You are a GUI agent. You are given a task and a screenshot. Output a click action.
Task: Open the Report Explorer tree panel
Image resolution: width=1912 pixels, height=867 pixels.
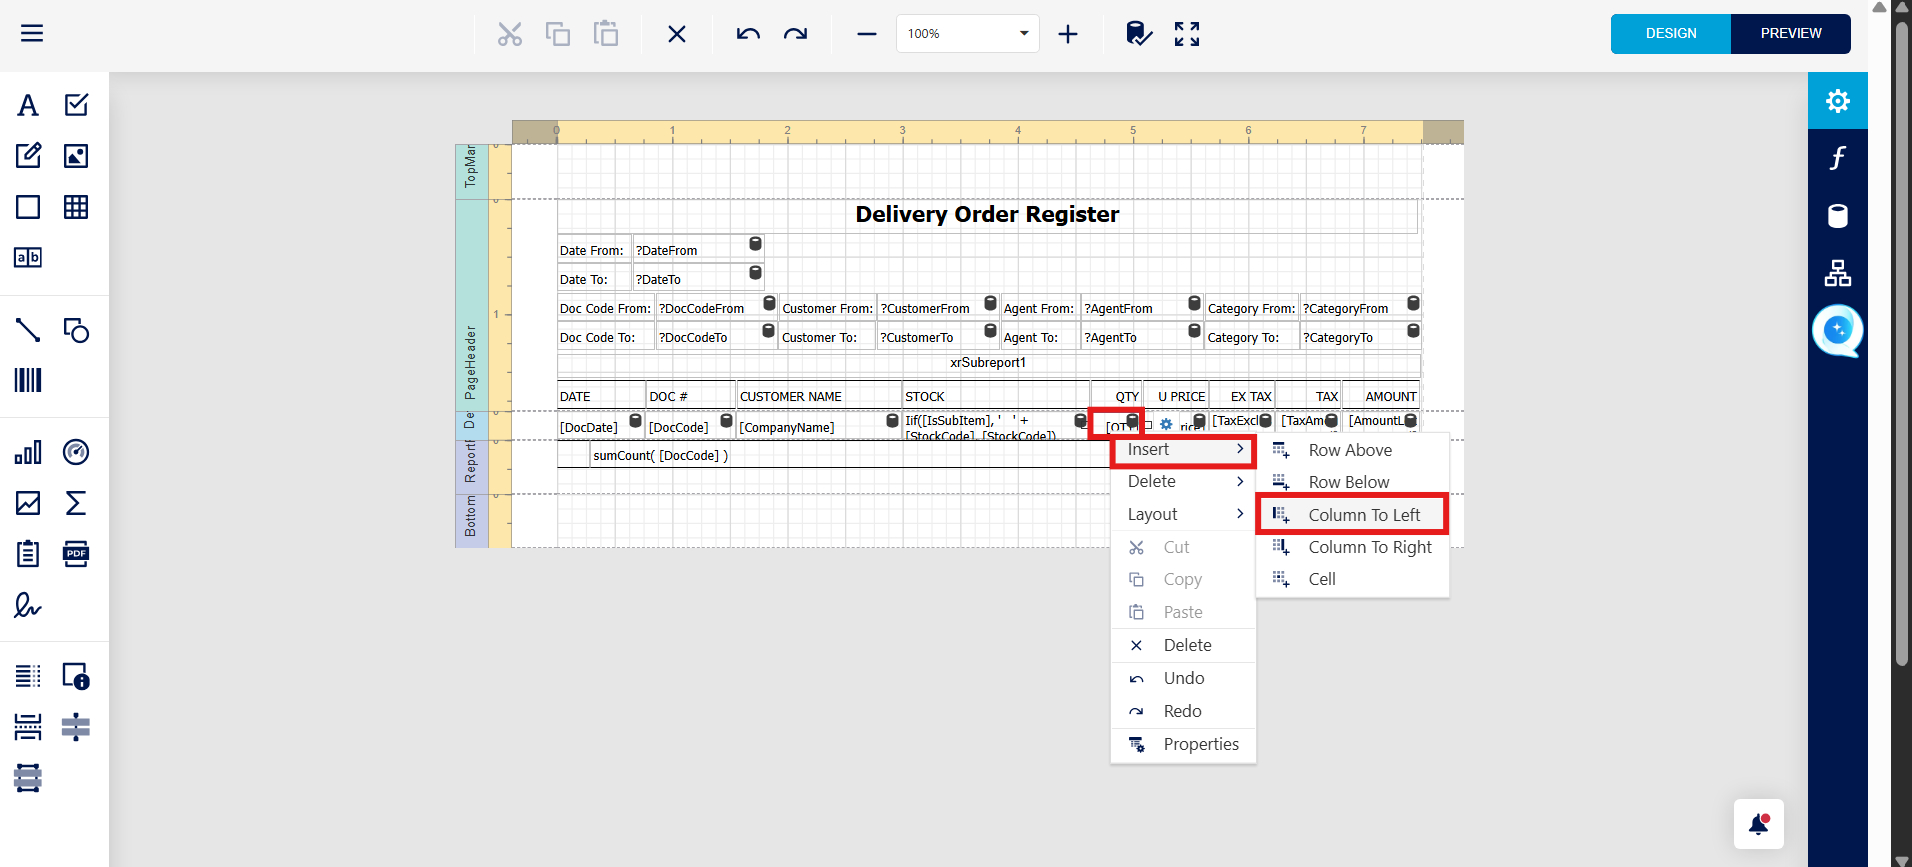coord(1837,273)
